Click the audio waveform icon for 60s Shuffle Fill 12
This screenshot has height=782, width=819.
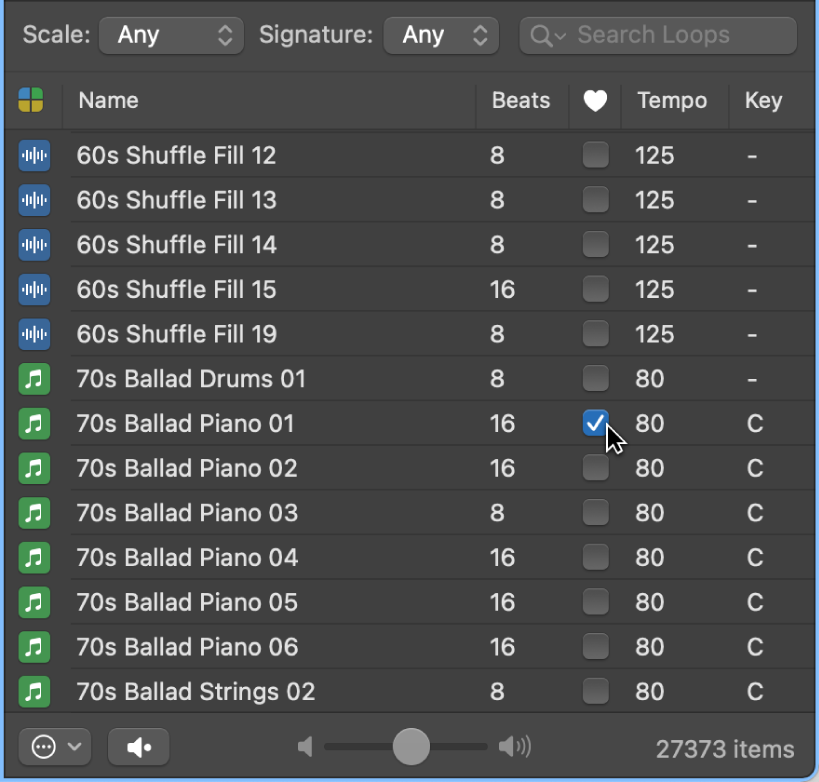(x=35, y=155)
